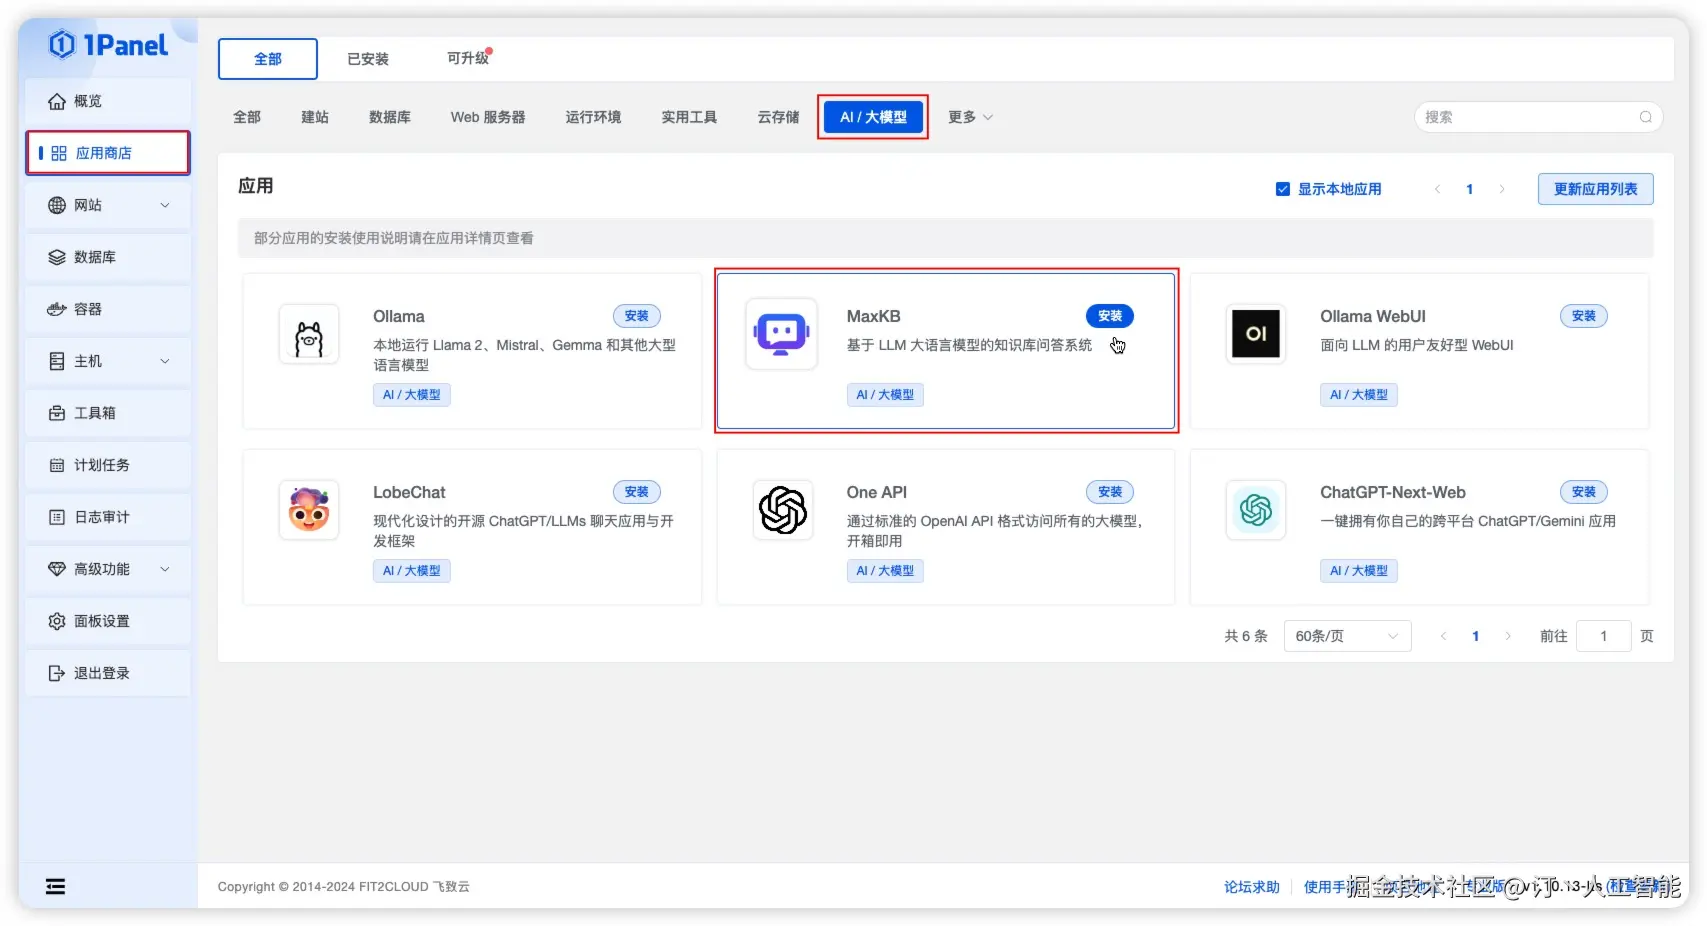Viewport: 1707px width, 926px height.
Task: Click the AI / 大模型 tag on Ollama WebUI
Action: point(1359,395)
